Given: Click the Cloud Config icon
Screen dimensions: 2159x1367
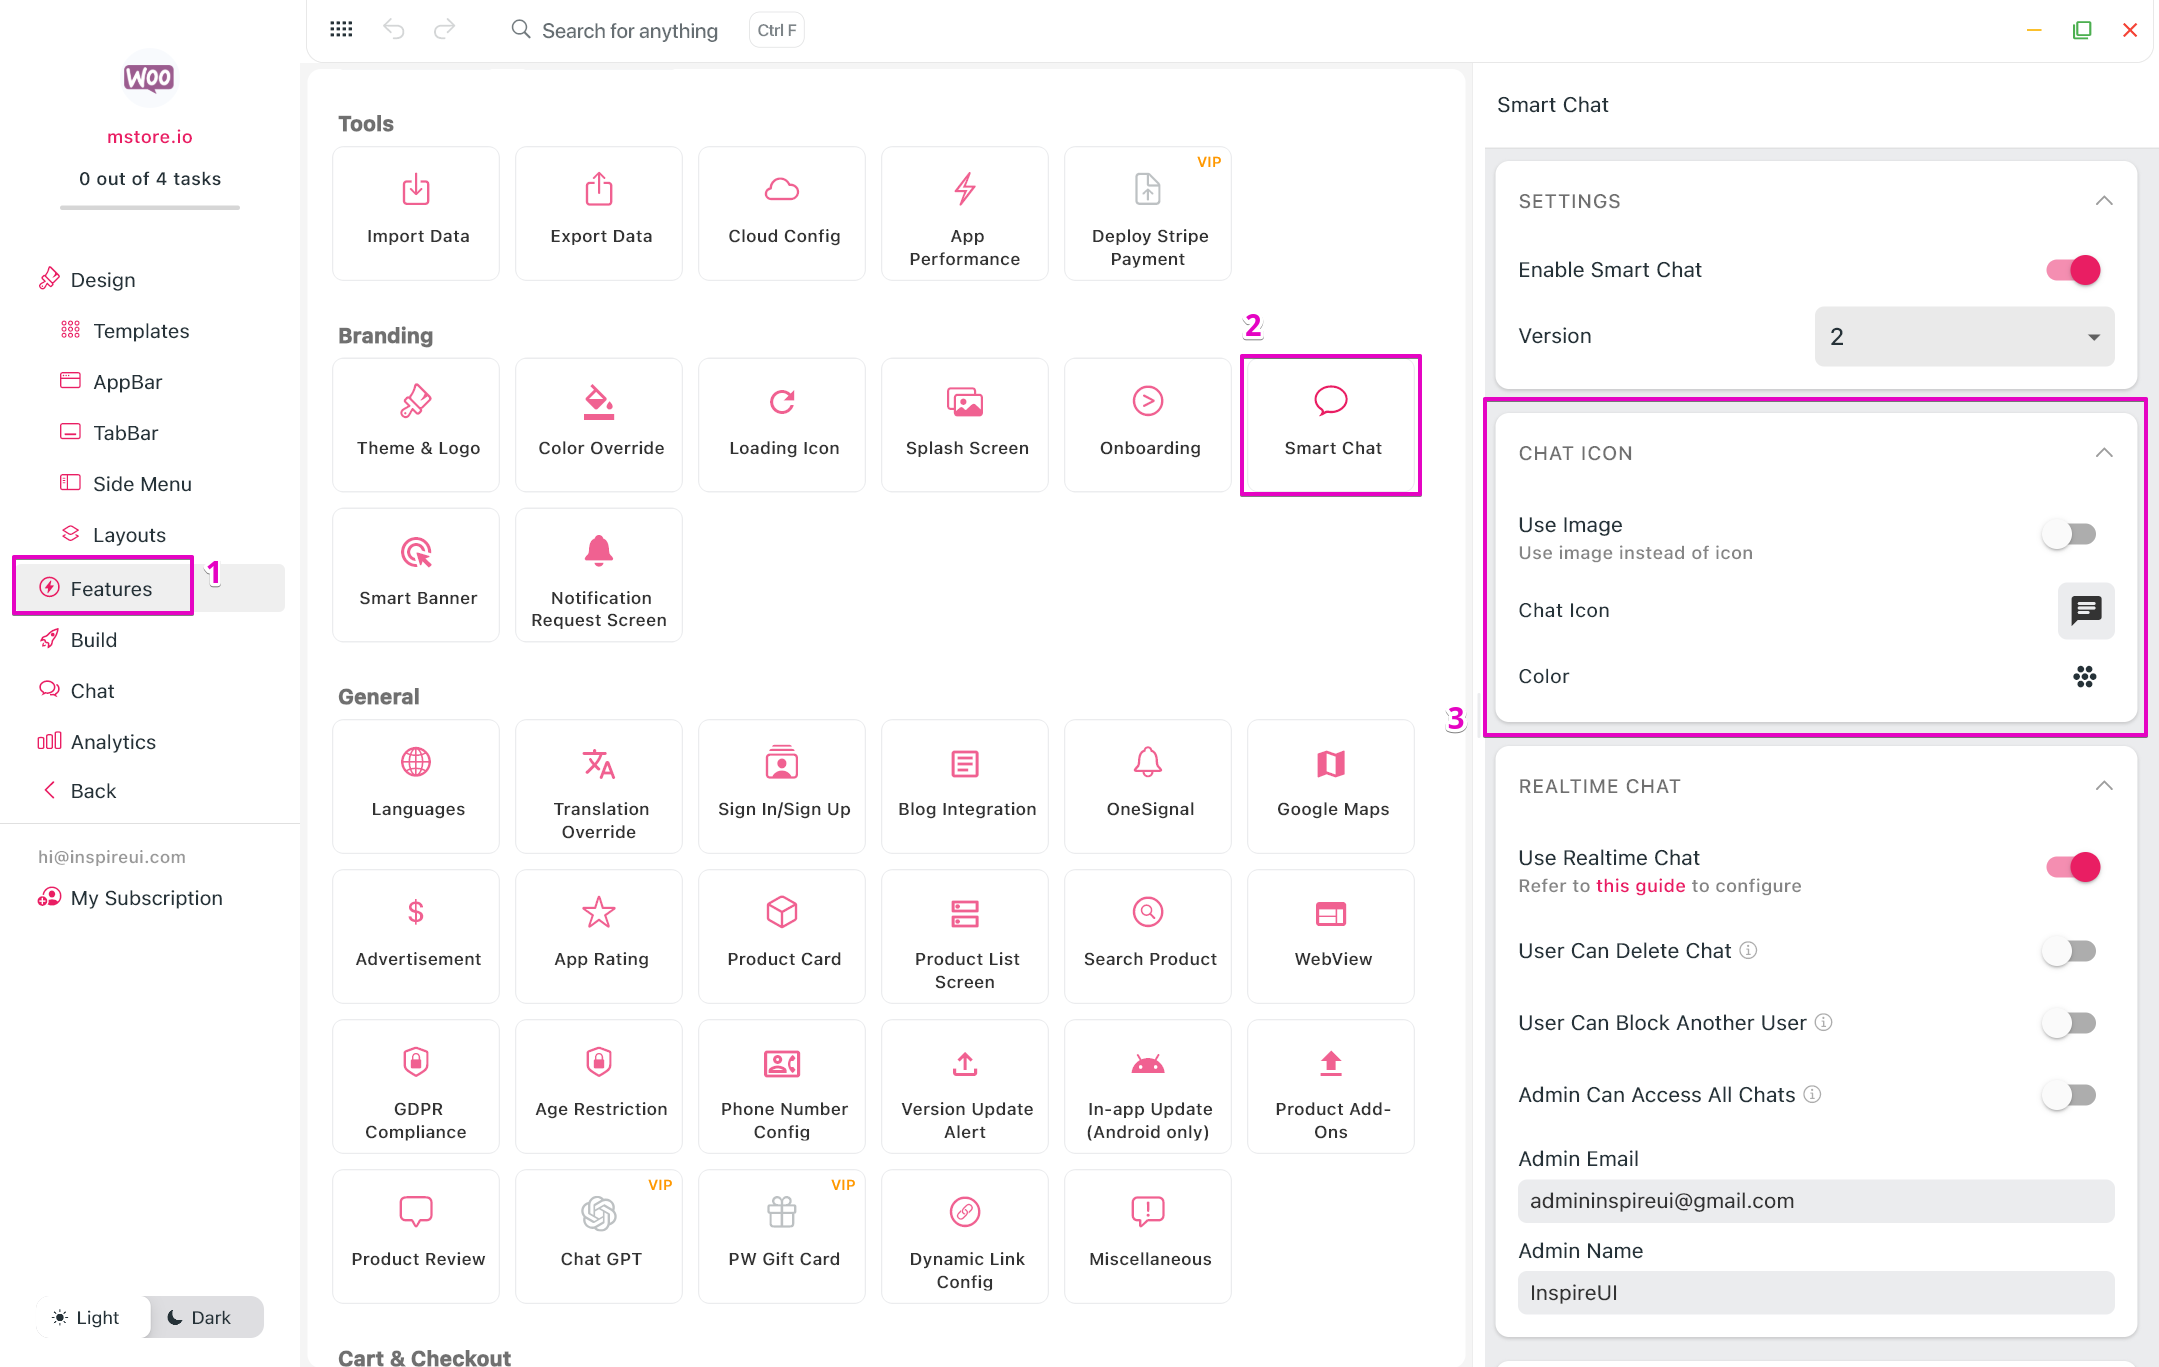Looking at the screenshot, I should pyautogui.click(x=782, y=189).
